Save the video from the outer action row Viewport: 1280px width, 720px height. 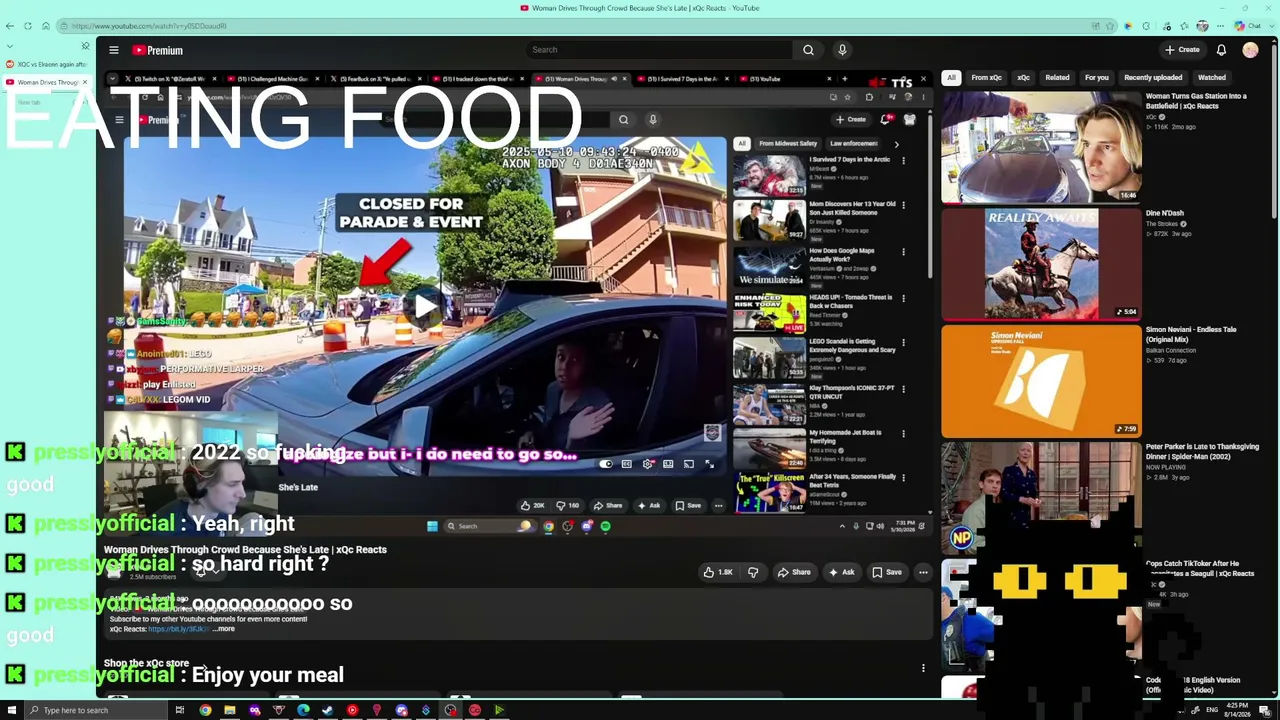[x=886, y=572]
